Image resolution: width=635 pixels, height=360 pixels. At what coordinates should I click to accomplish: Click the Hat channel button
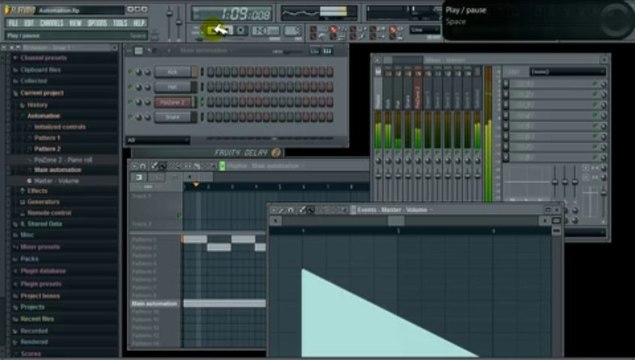coord(173,87)
